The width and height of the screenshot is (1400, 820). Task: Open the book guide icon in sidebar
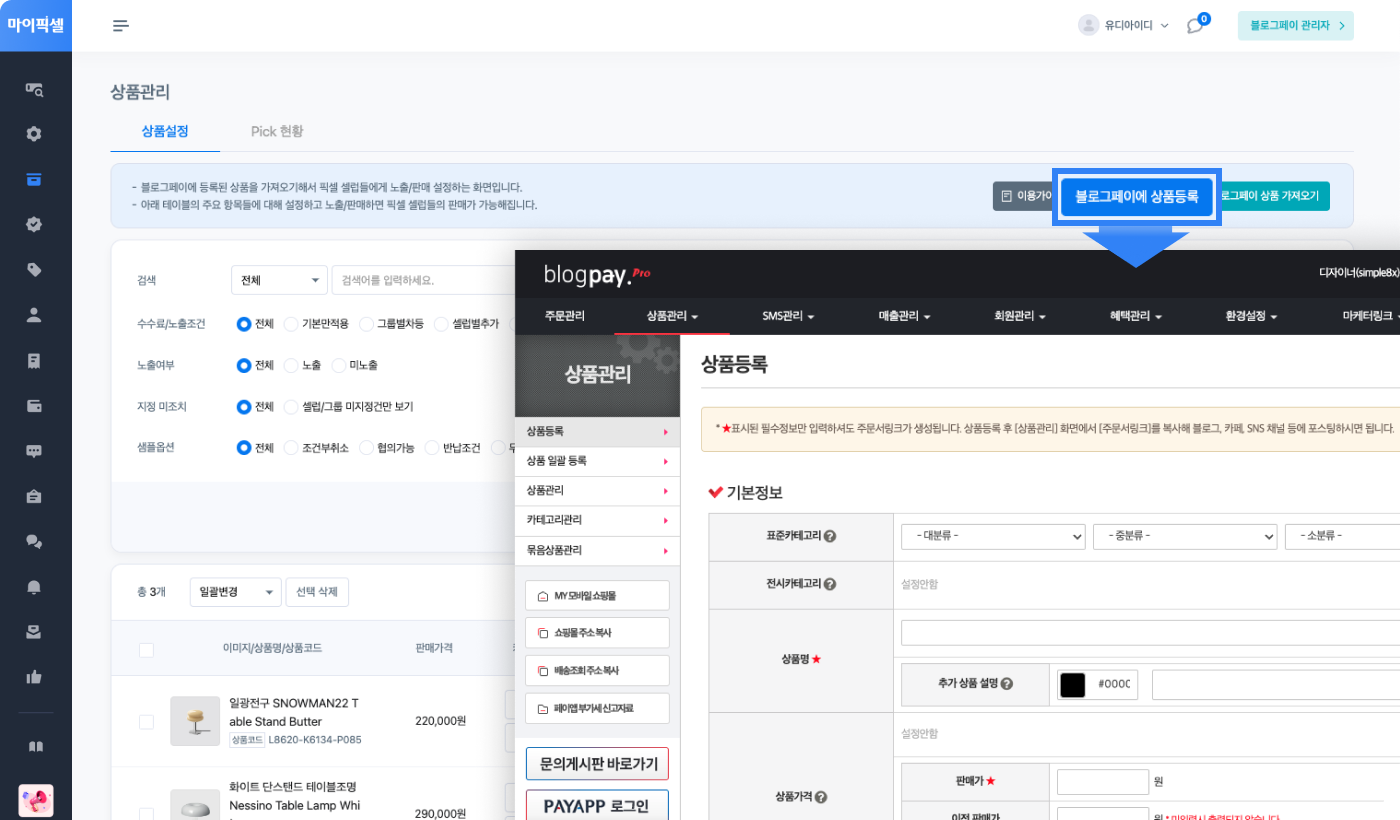pos(35,747)
